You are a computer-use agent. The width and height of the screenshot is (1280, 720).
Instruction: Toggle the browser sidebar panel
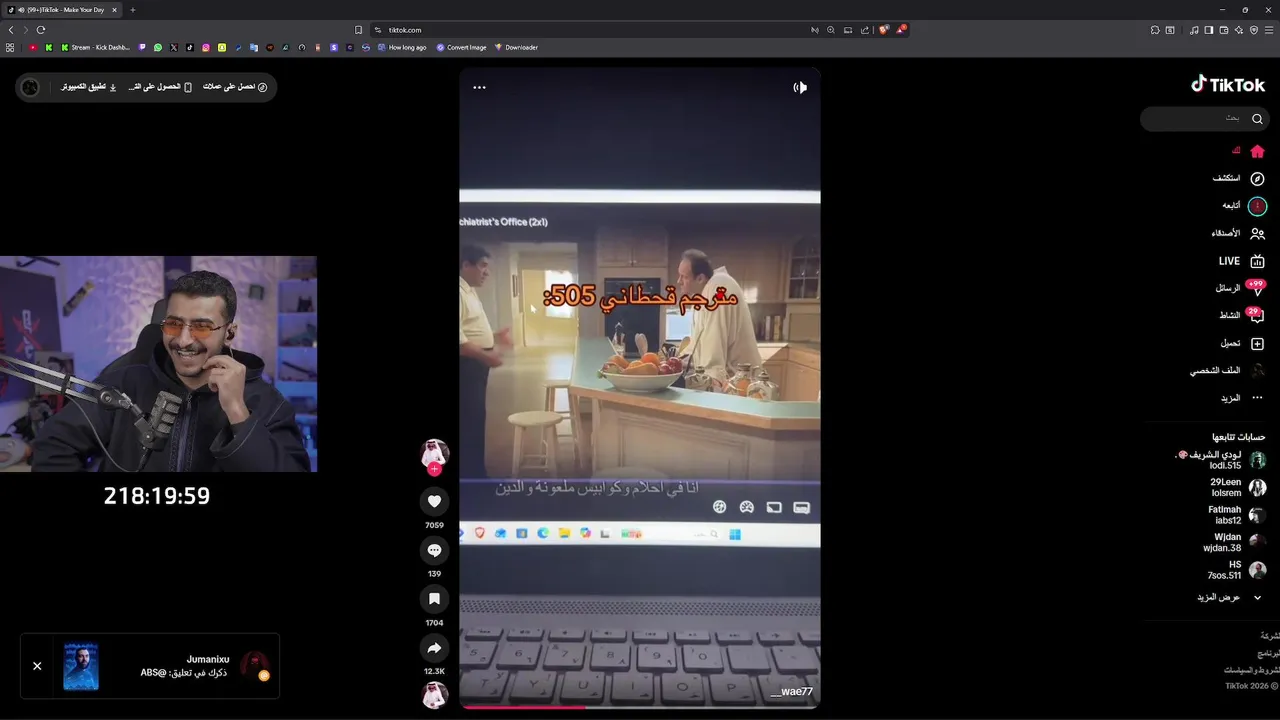tap(1209, 30)
